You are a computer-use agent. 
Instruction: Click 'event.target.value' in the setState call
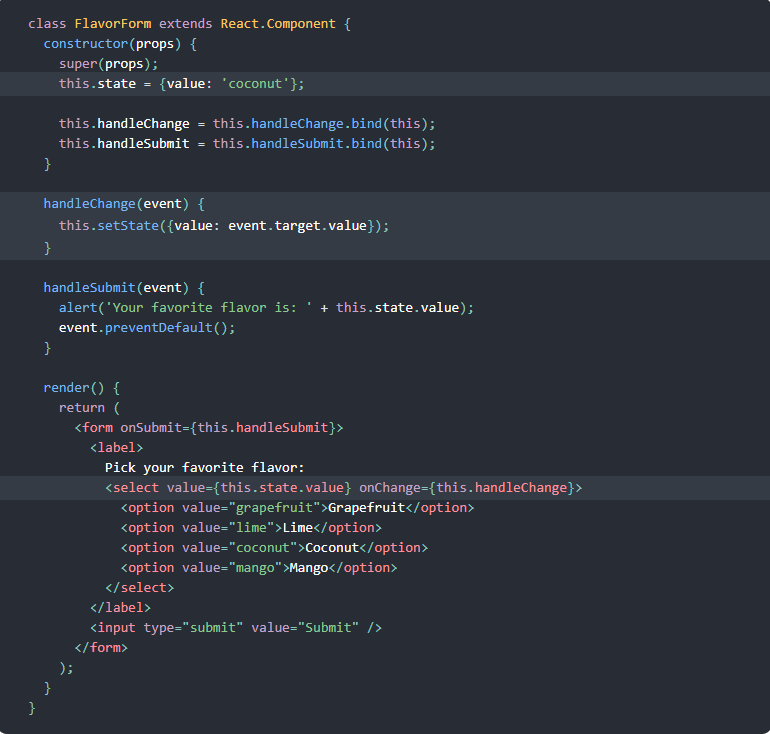tap(298, 226)
